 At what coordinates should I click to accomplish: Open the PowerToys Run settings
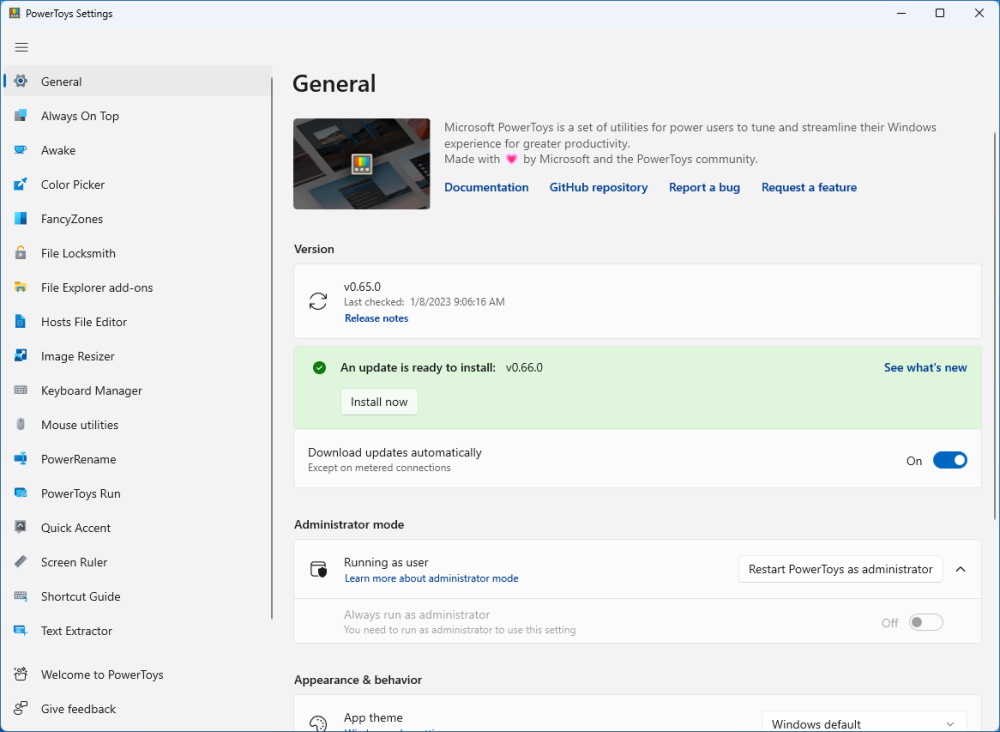(138, 494)
